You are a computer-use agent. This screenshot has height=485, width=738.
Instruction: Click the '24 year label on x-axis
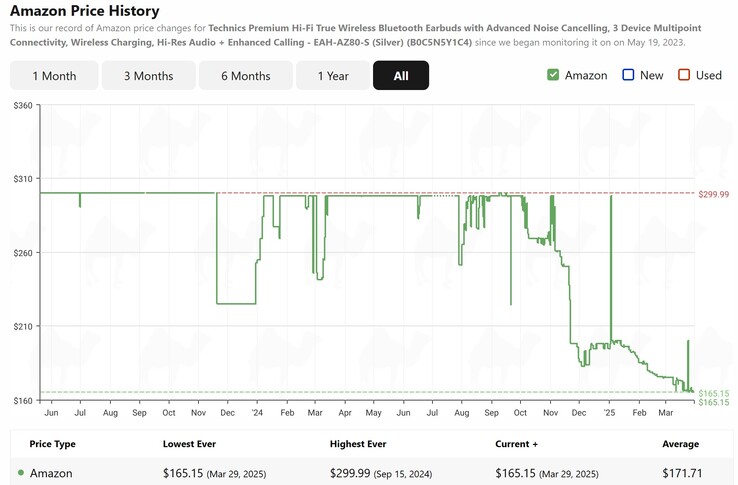pos(257,412)
